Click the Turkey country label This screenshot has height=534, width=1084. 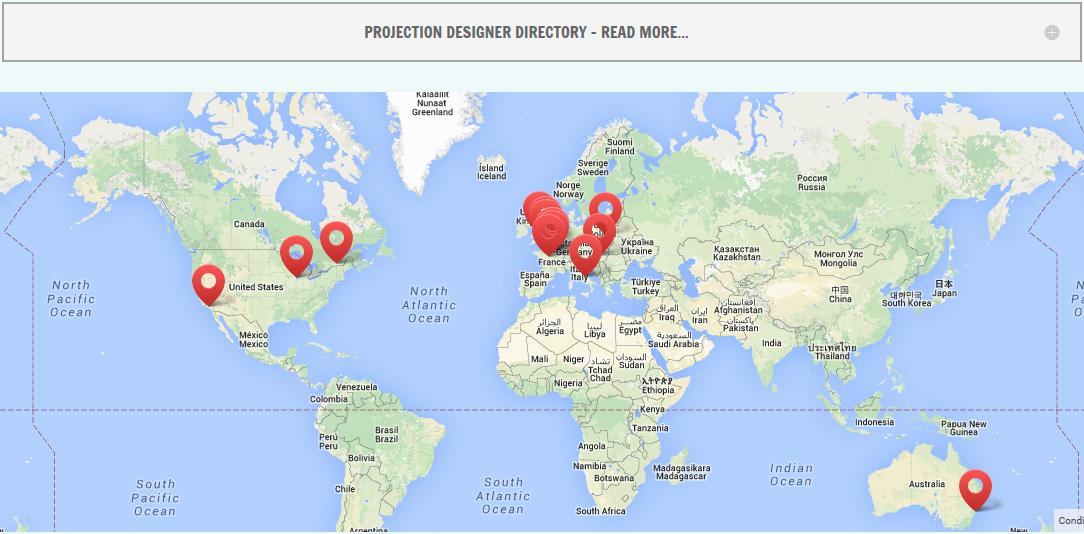pos(646,287)
